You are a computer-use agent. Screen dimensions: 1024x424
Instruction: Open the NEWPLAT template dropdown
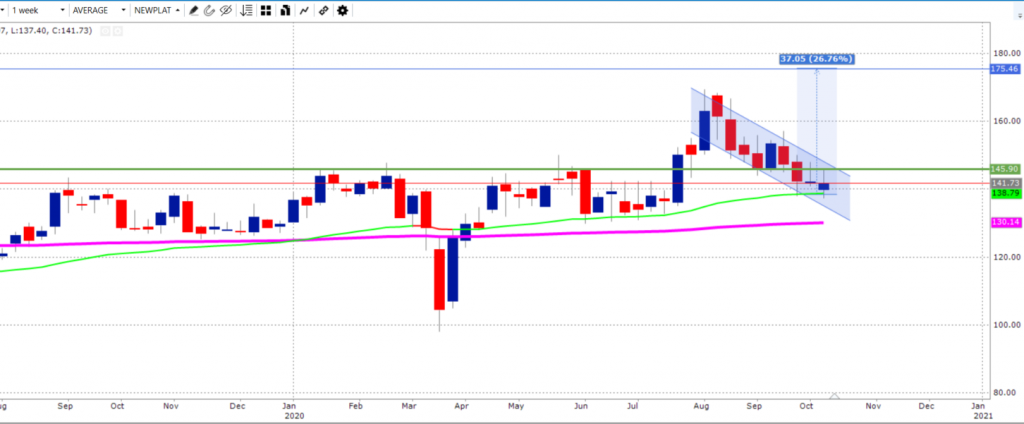(158, 11)
